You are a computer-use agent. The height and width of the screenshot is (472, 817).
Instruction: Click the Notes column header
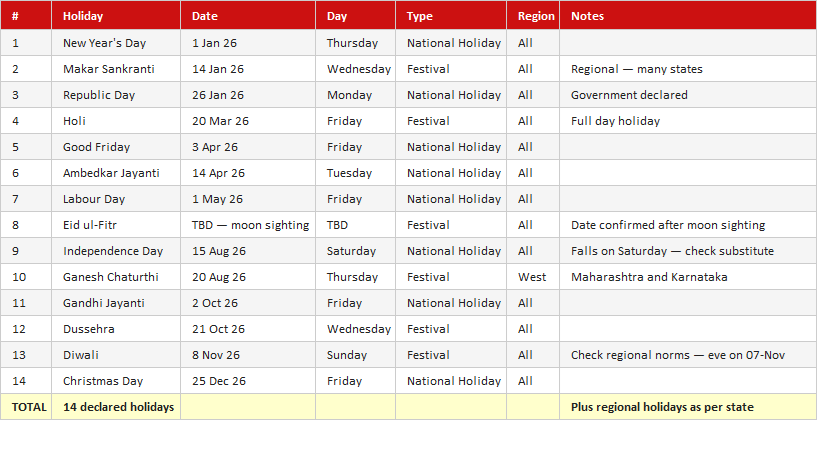688,16
